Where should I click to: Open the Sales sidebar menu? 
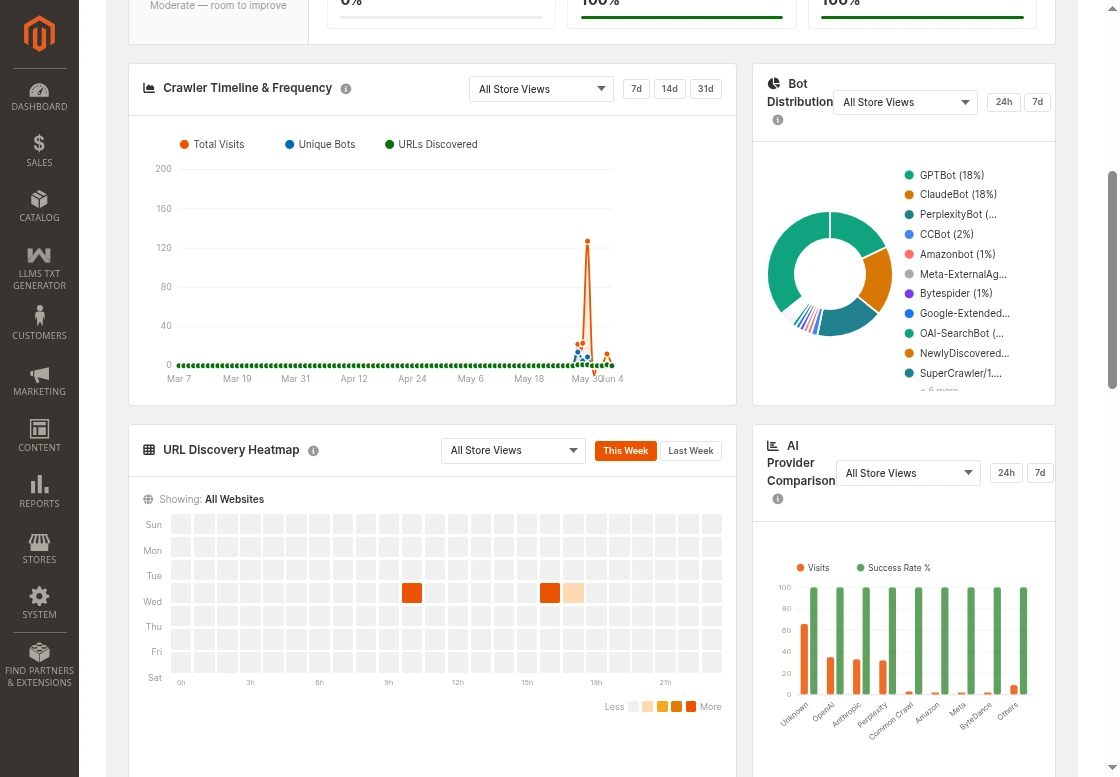39,151
